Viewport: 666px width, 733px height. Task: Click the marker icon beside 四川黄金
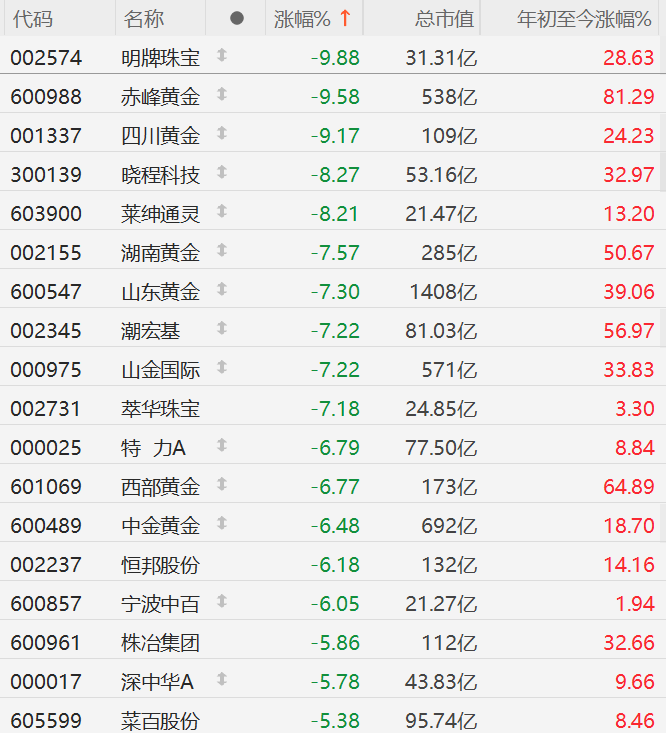tap(222, 133)
